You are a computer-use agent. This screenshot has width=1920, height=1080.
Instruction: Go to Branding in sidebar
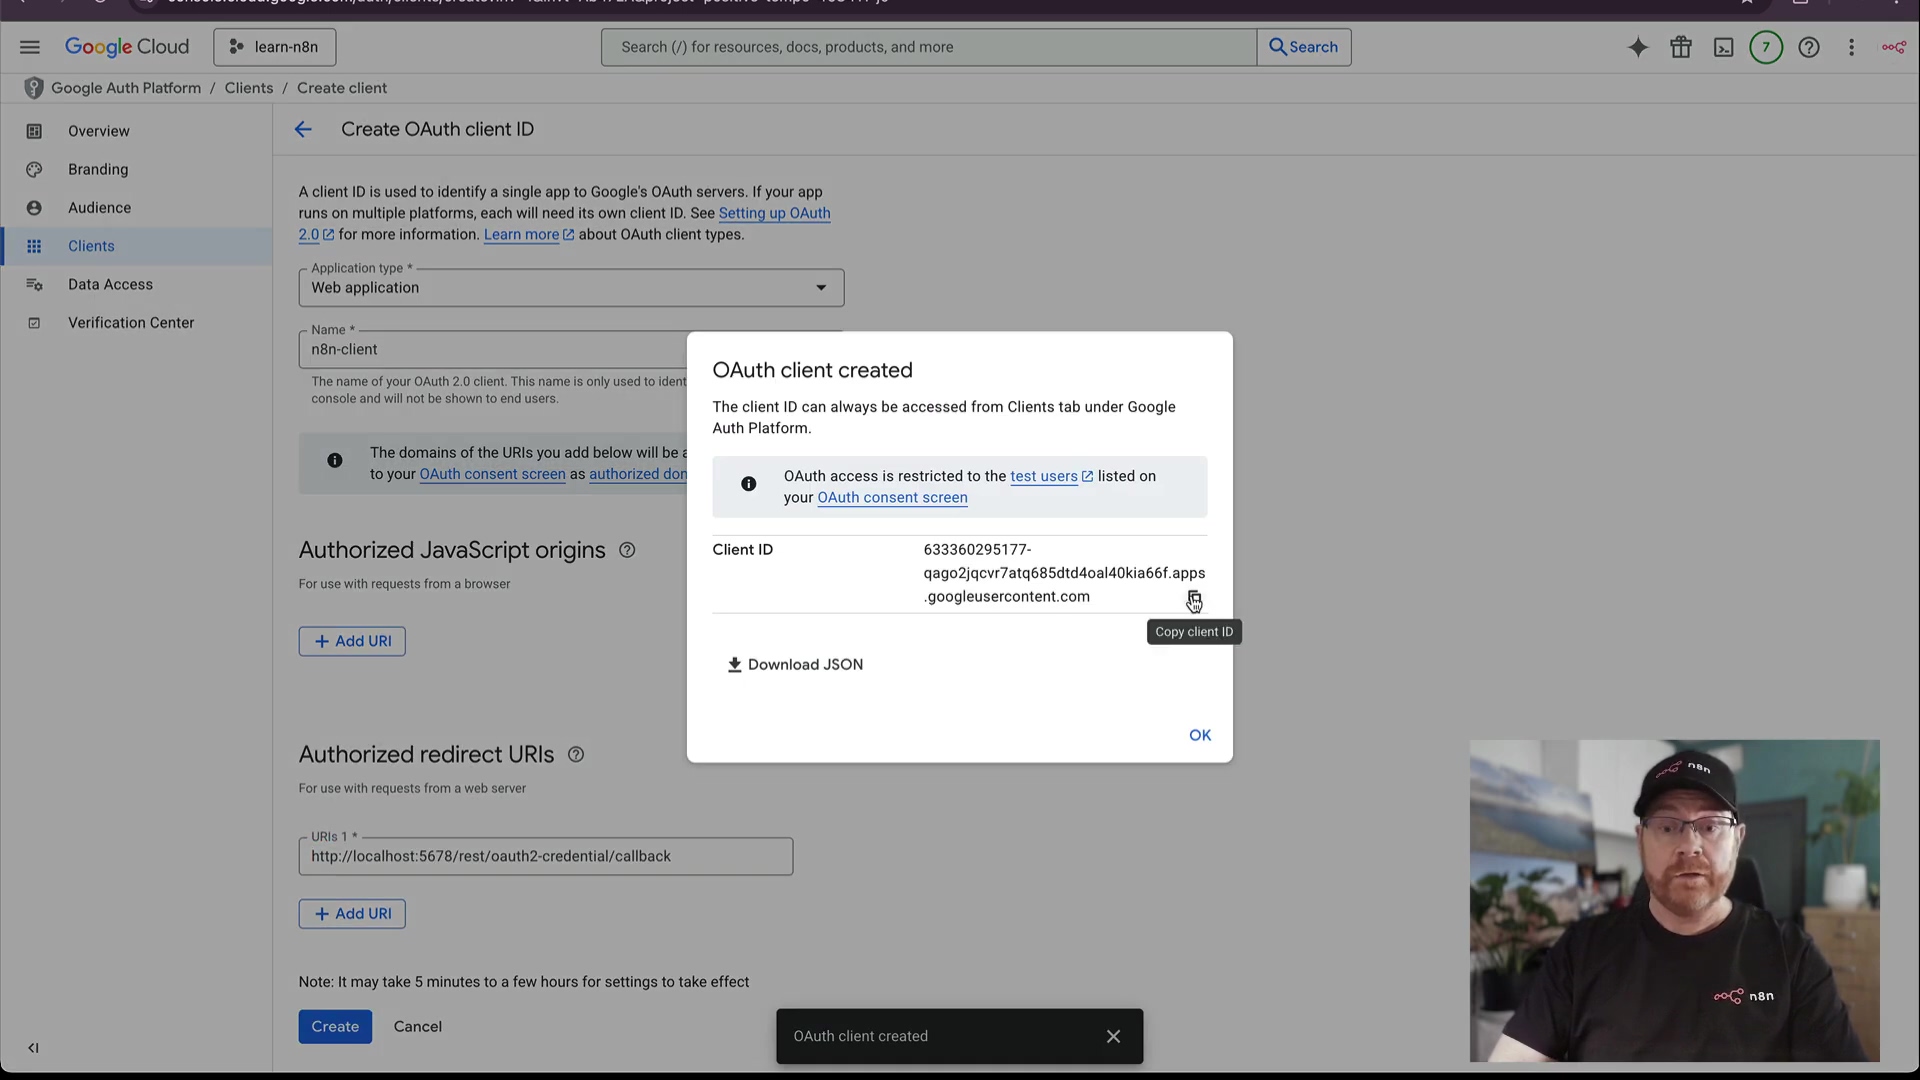(x=98, y=169)
